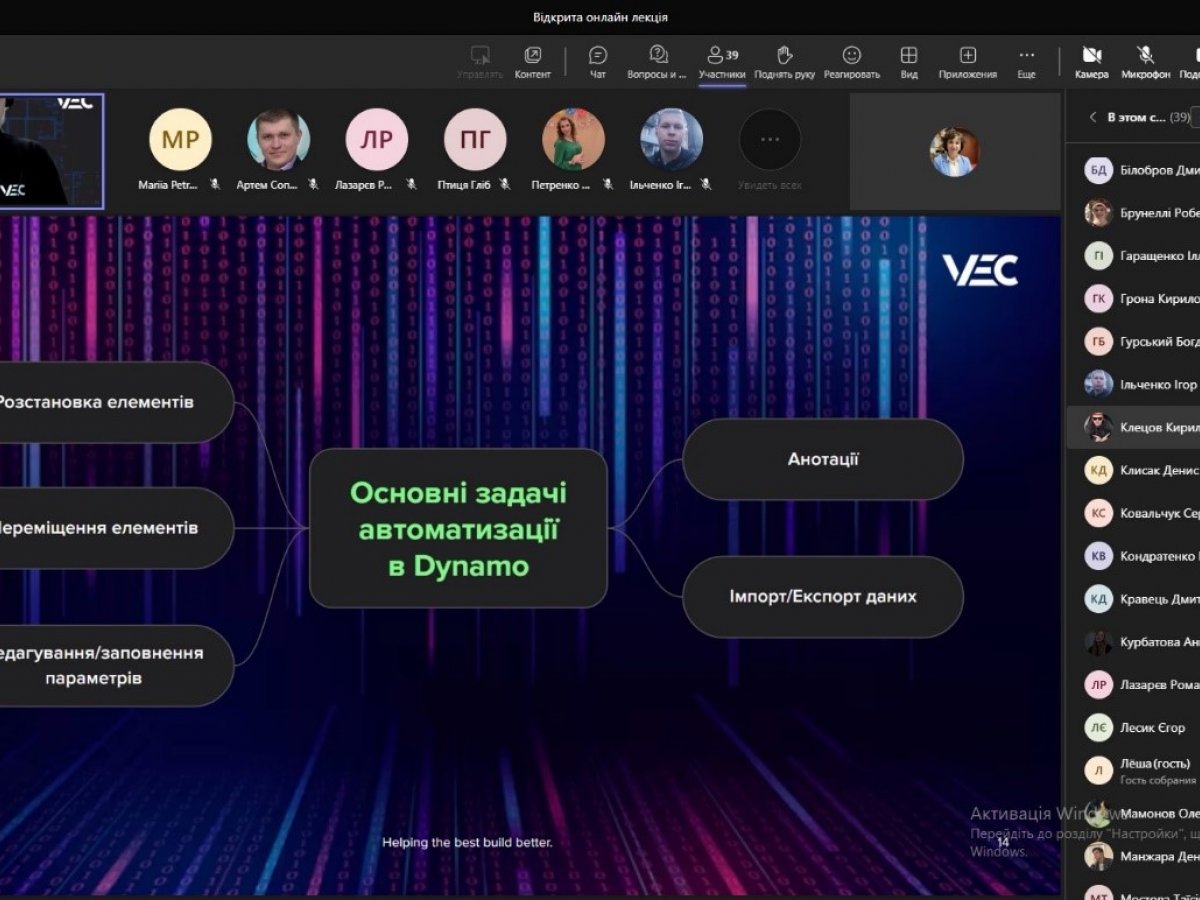Select Гаращенко in participant list
This screenshot has height=900, width=1200.
point(1133,256)
